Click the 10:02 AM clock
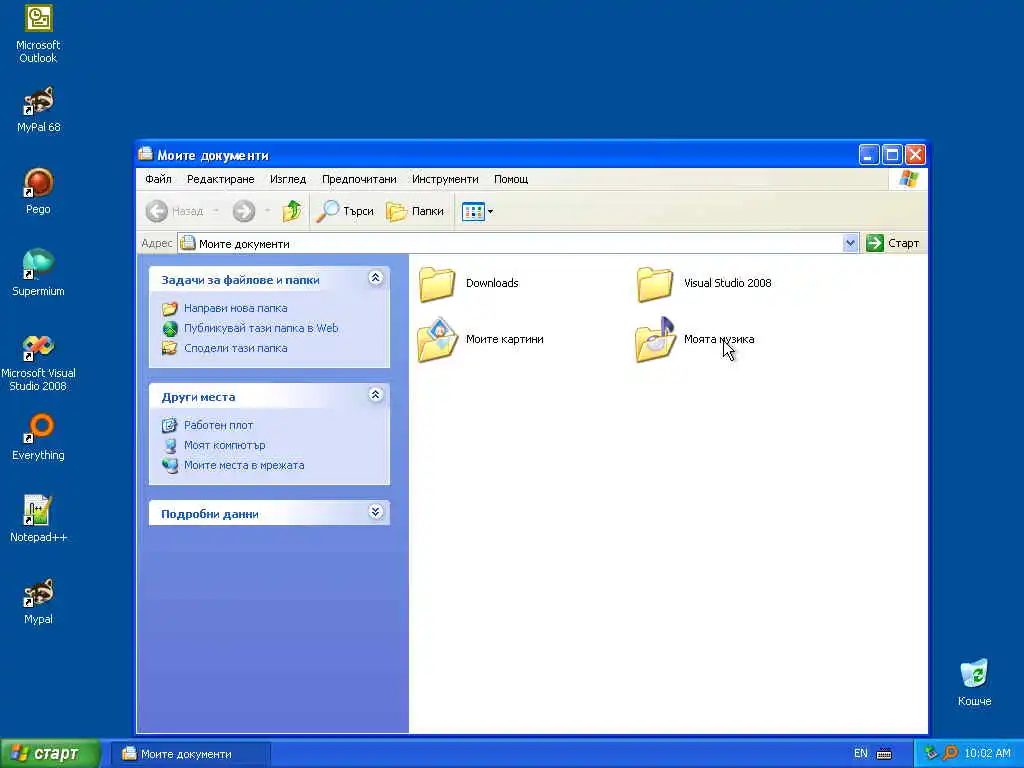This screenshot has width=1024, height=768. coord(987,754)
